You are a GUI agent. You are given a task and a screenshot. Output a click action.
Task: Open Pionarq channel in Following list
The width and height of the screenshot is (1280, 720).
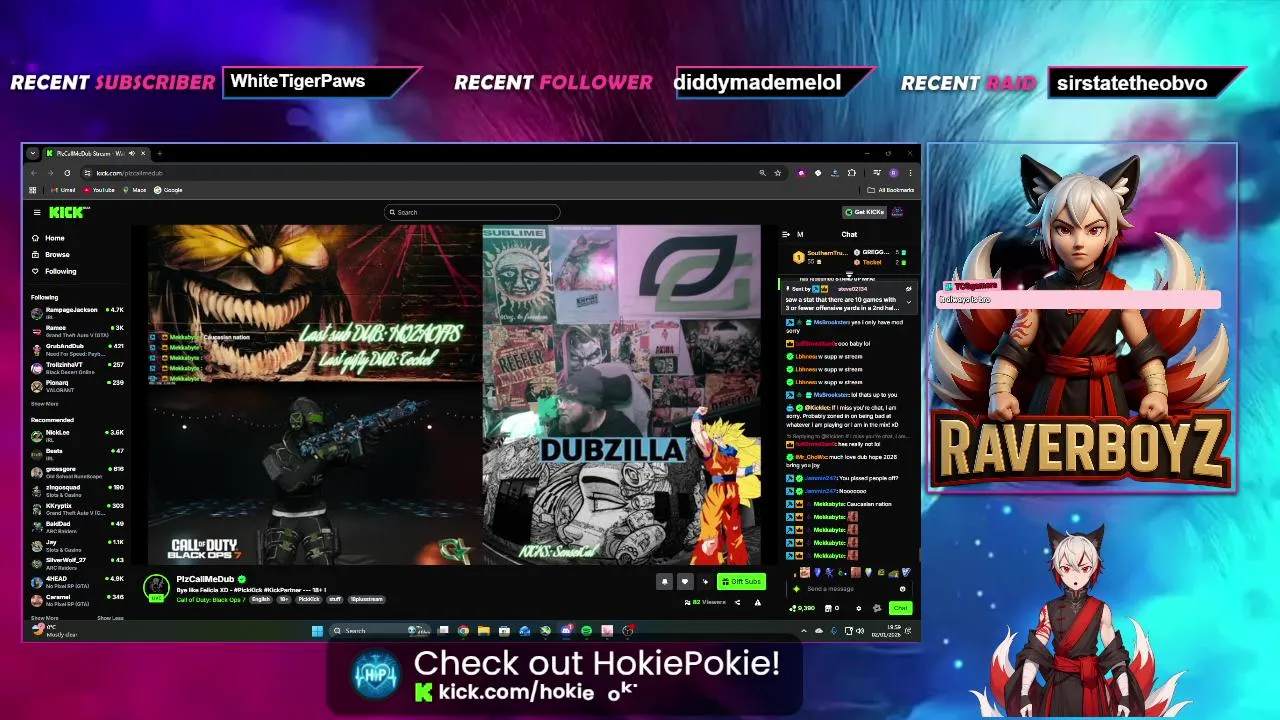pyautogui.click(x=77, y=385)
